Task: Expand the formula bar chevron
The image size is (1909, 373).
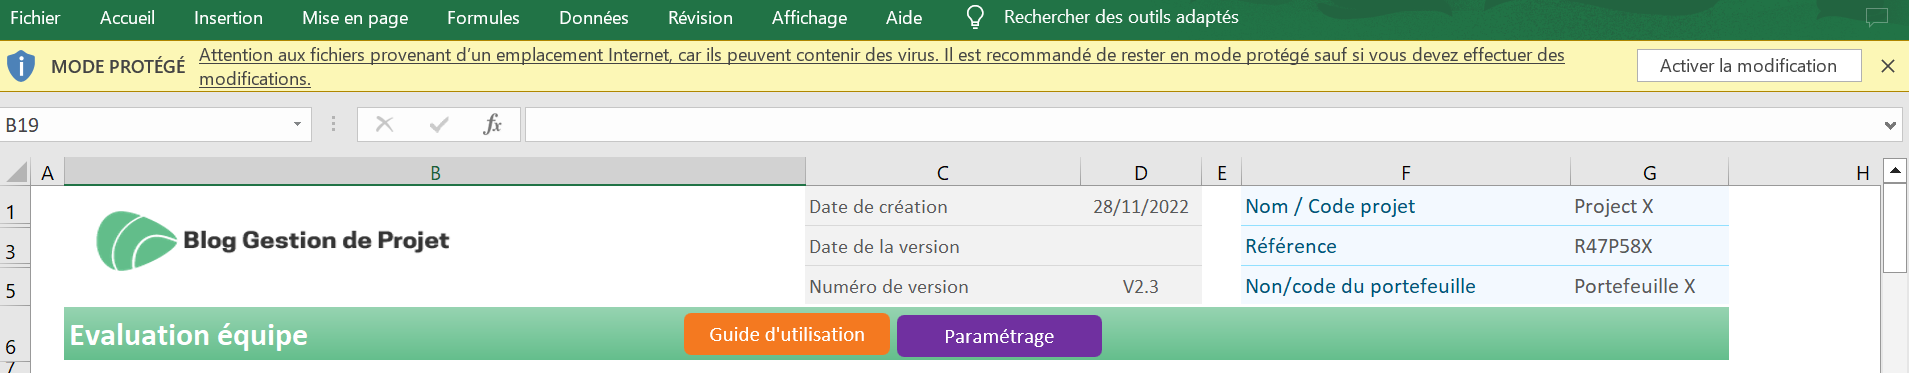Action: coord(1890,125)
